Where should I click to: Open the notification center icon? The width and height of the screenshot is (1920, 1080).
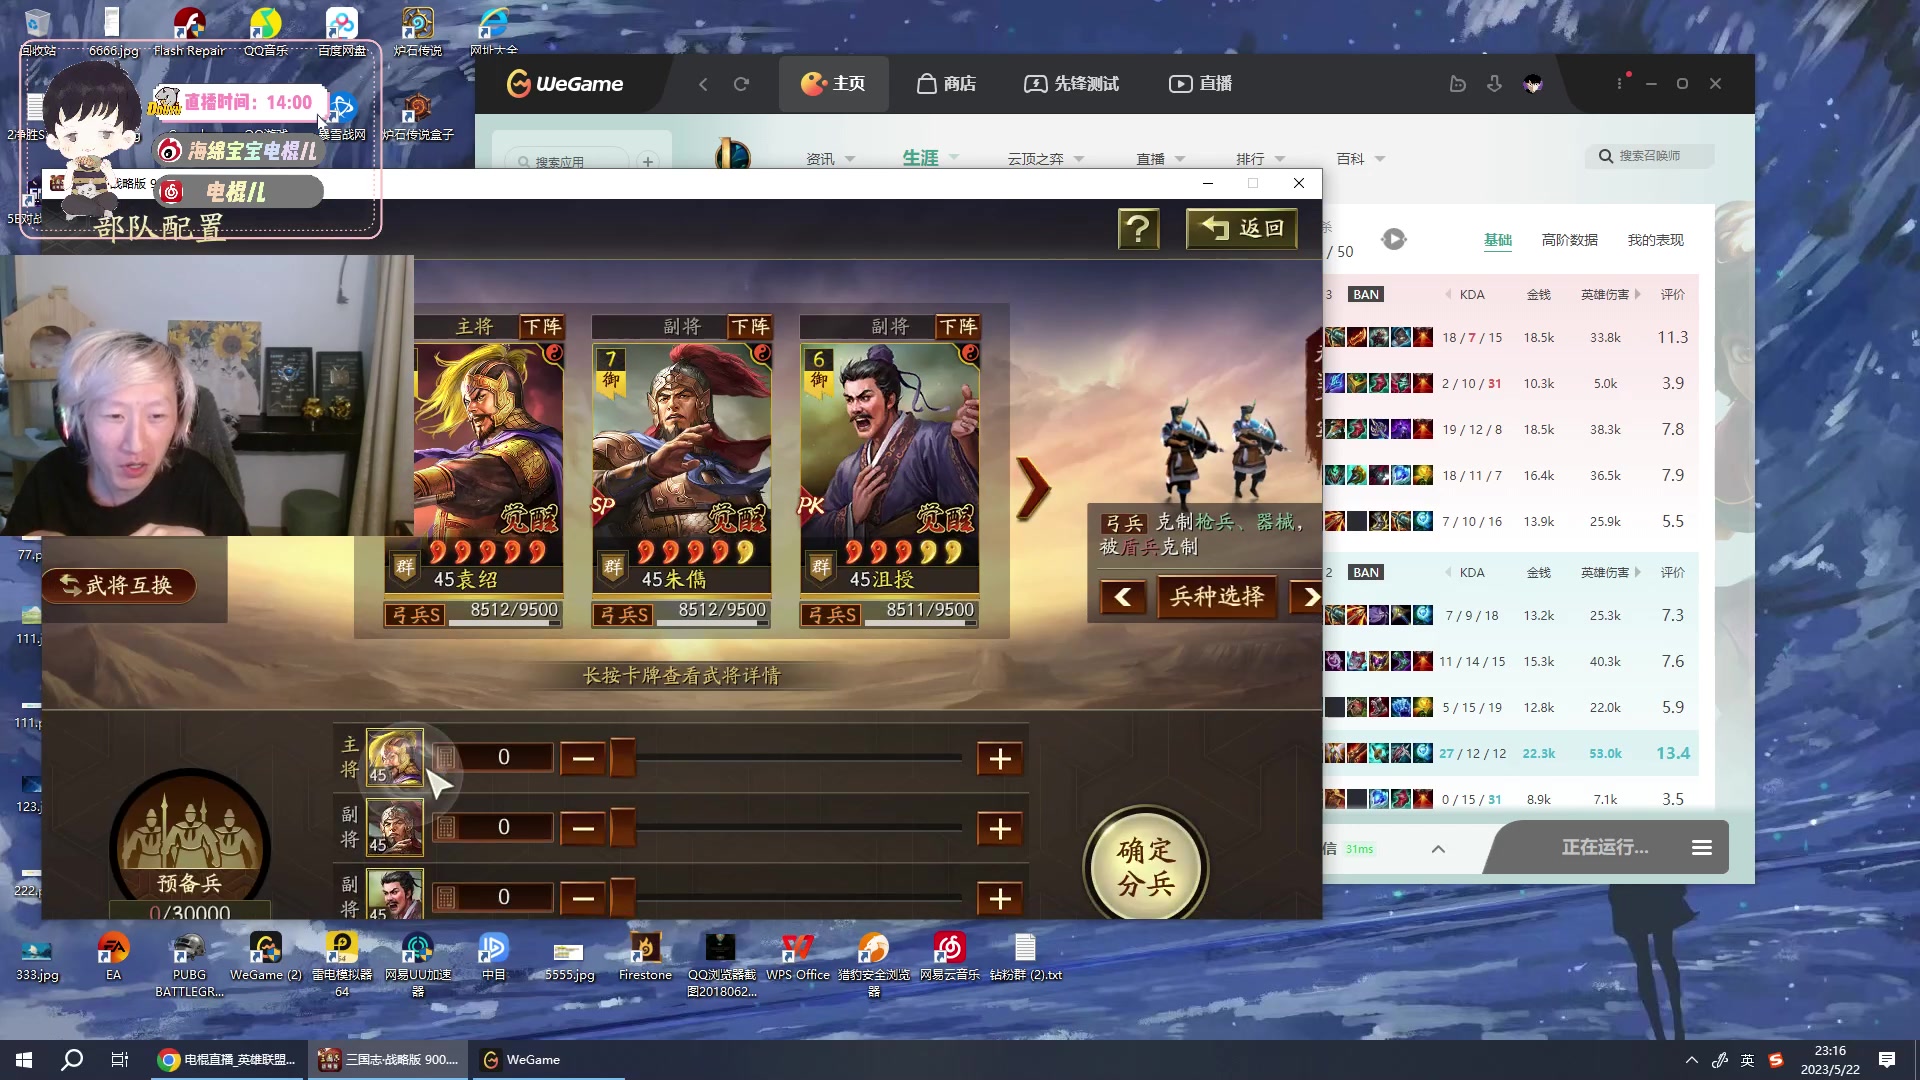1887,1060
